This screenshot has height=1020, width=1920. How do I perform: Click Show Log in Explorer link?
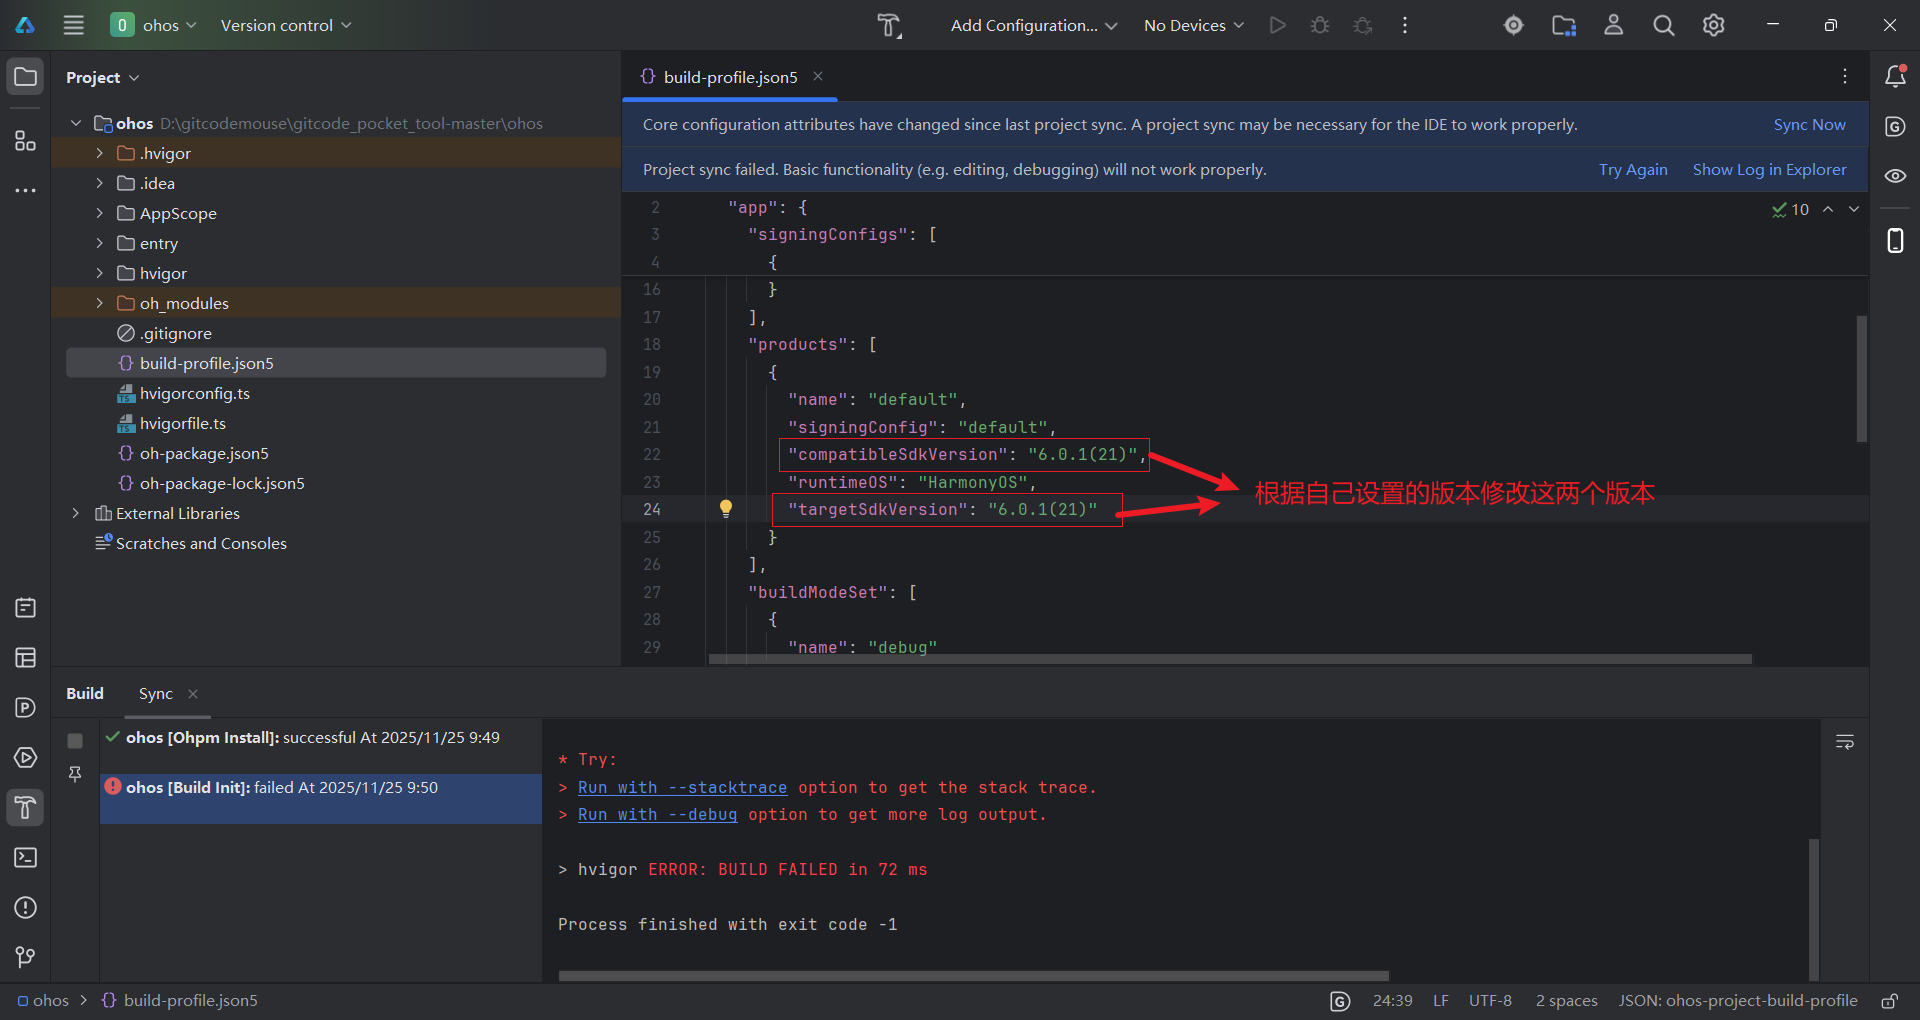pos(1769,169)
